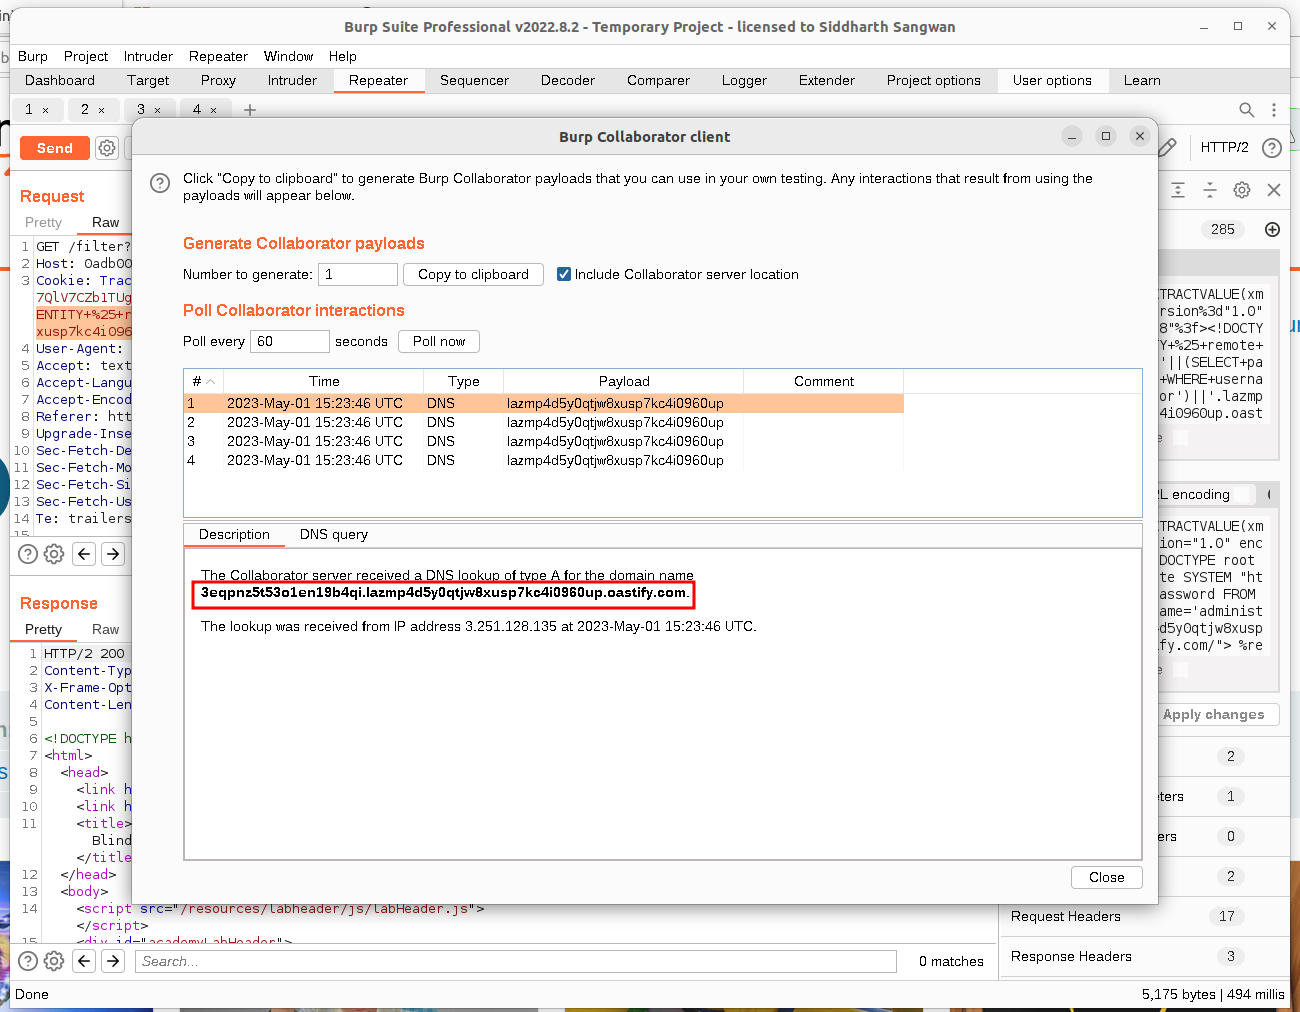Open the Window menu
Viewport: 1300px width, 1012px height.
tap(288, 56)
